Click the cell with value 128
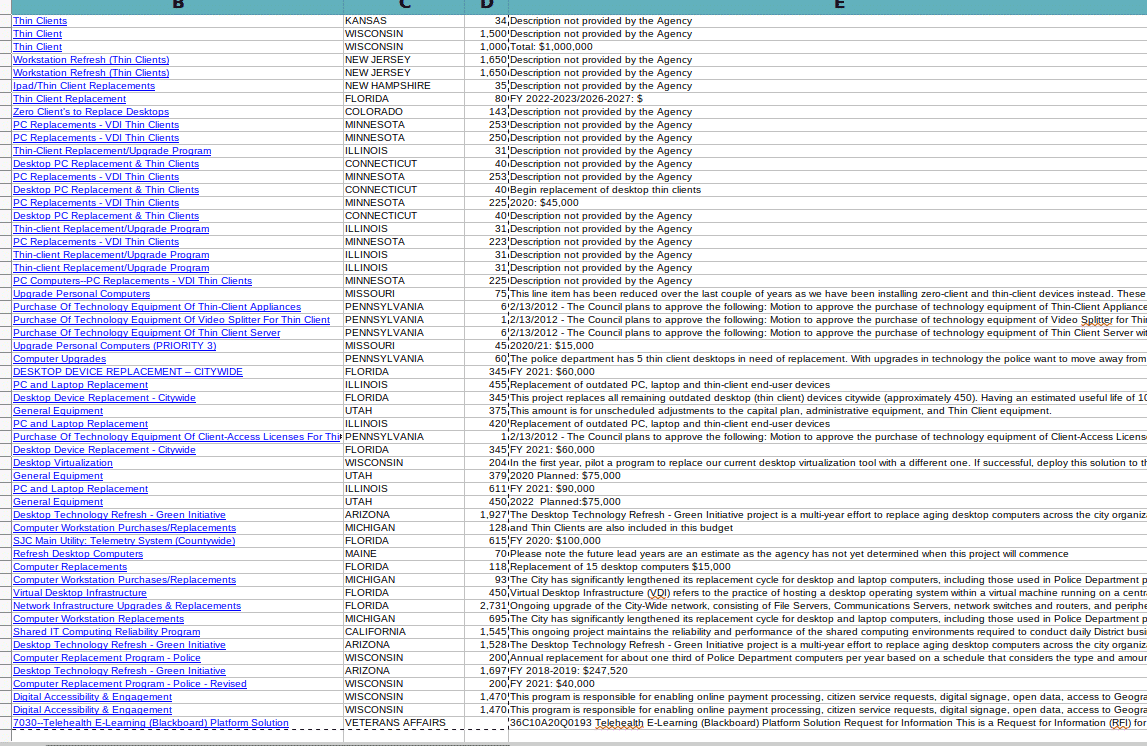Image resolution: width=1147 pixels, height=746 pixels. click(x=486, y=528)
